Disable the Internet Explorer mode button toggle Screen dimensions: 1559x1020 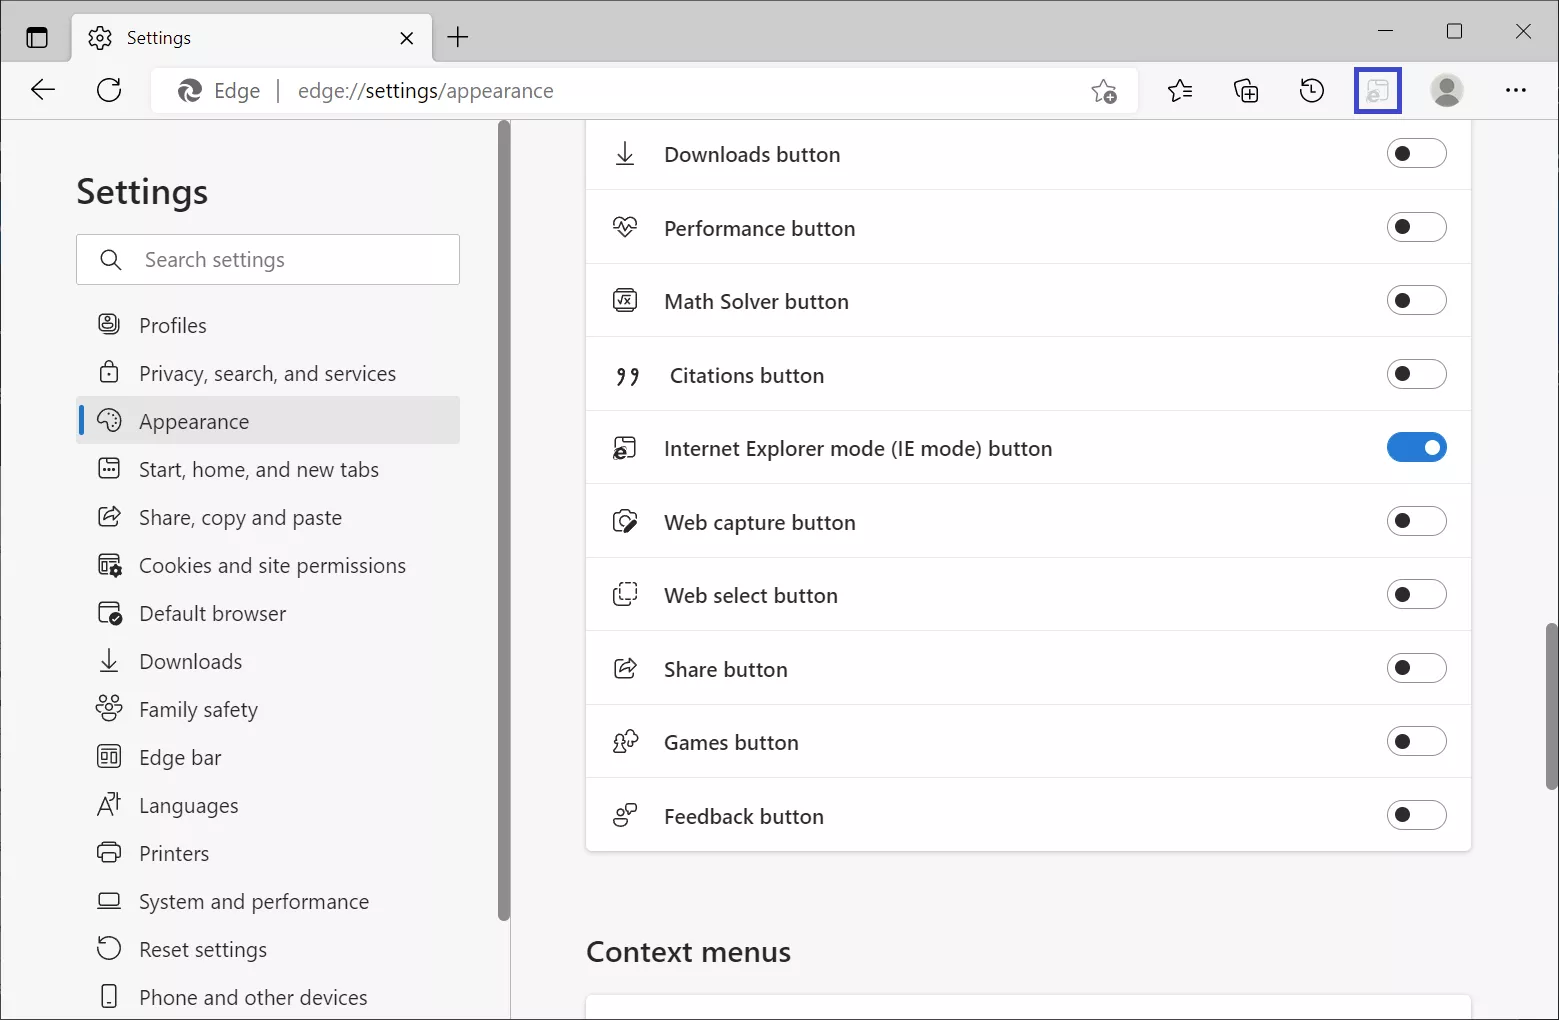point(1416,448)
